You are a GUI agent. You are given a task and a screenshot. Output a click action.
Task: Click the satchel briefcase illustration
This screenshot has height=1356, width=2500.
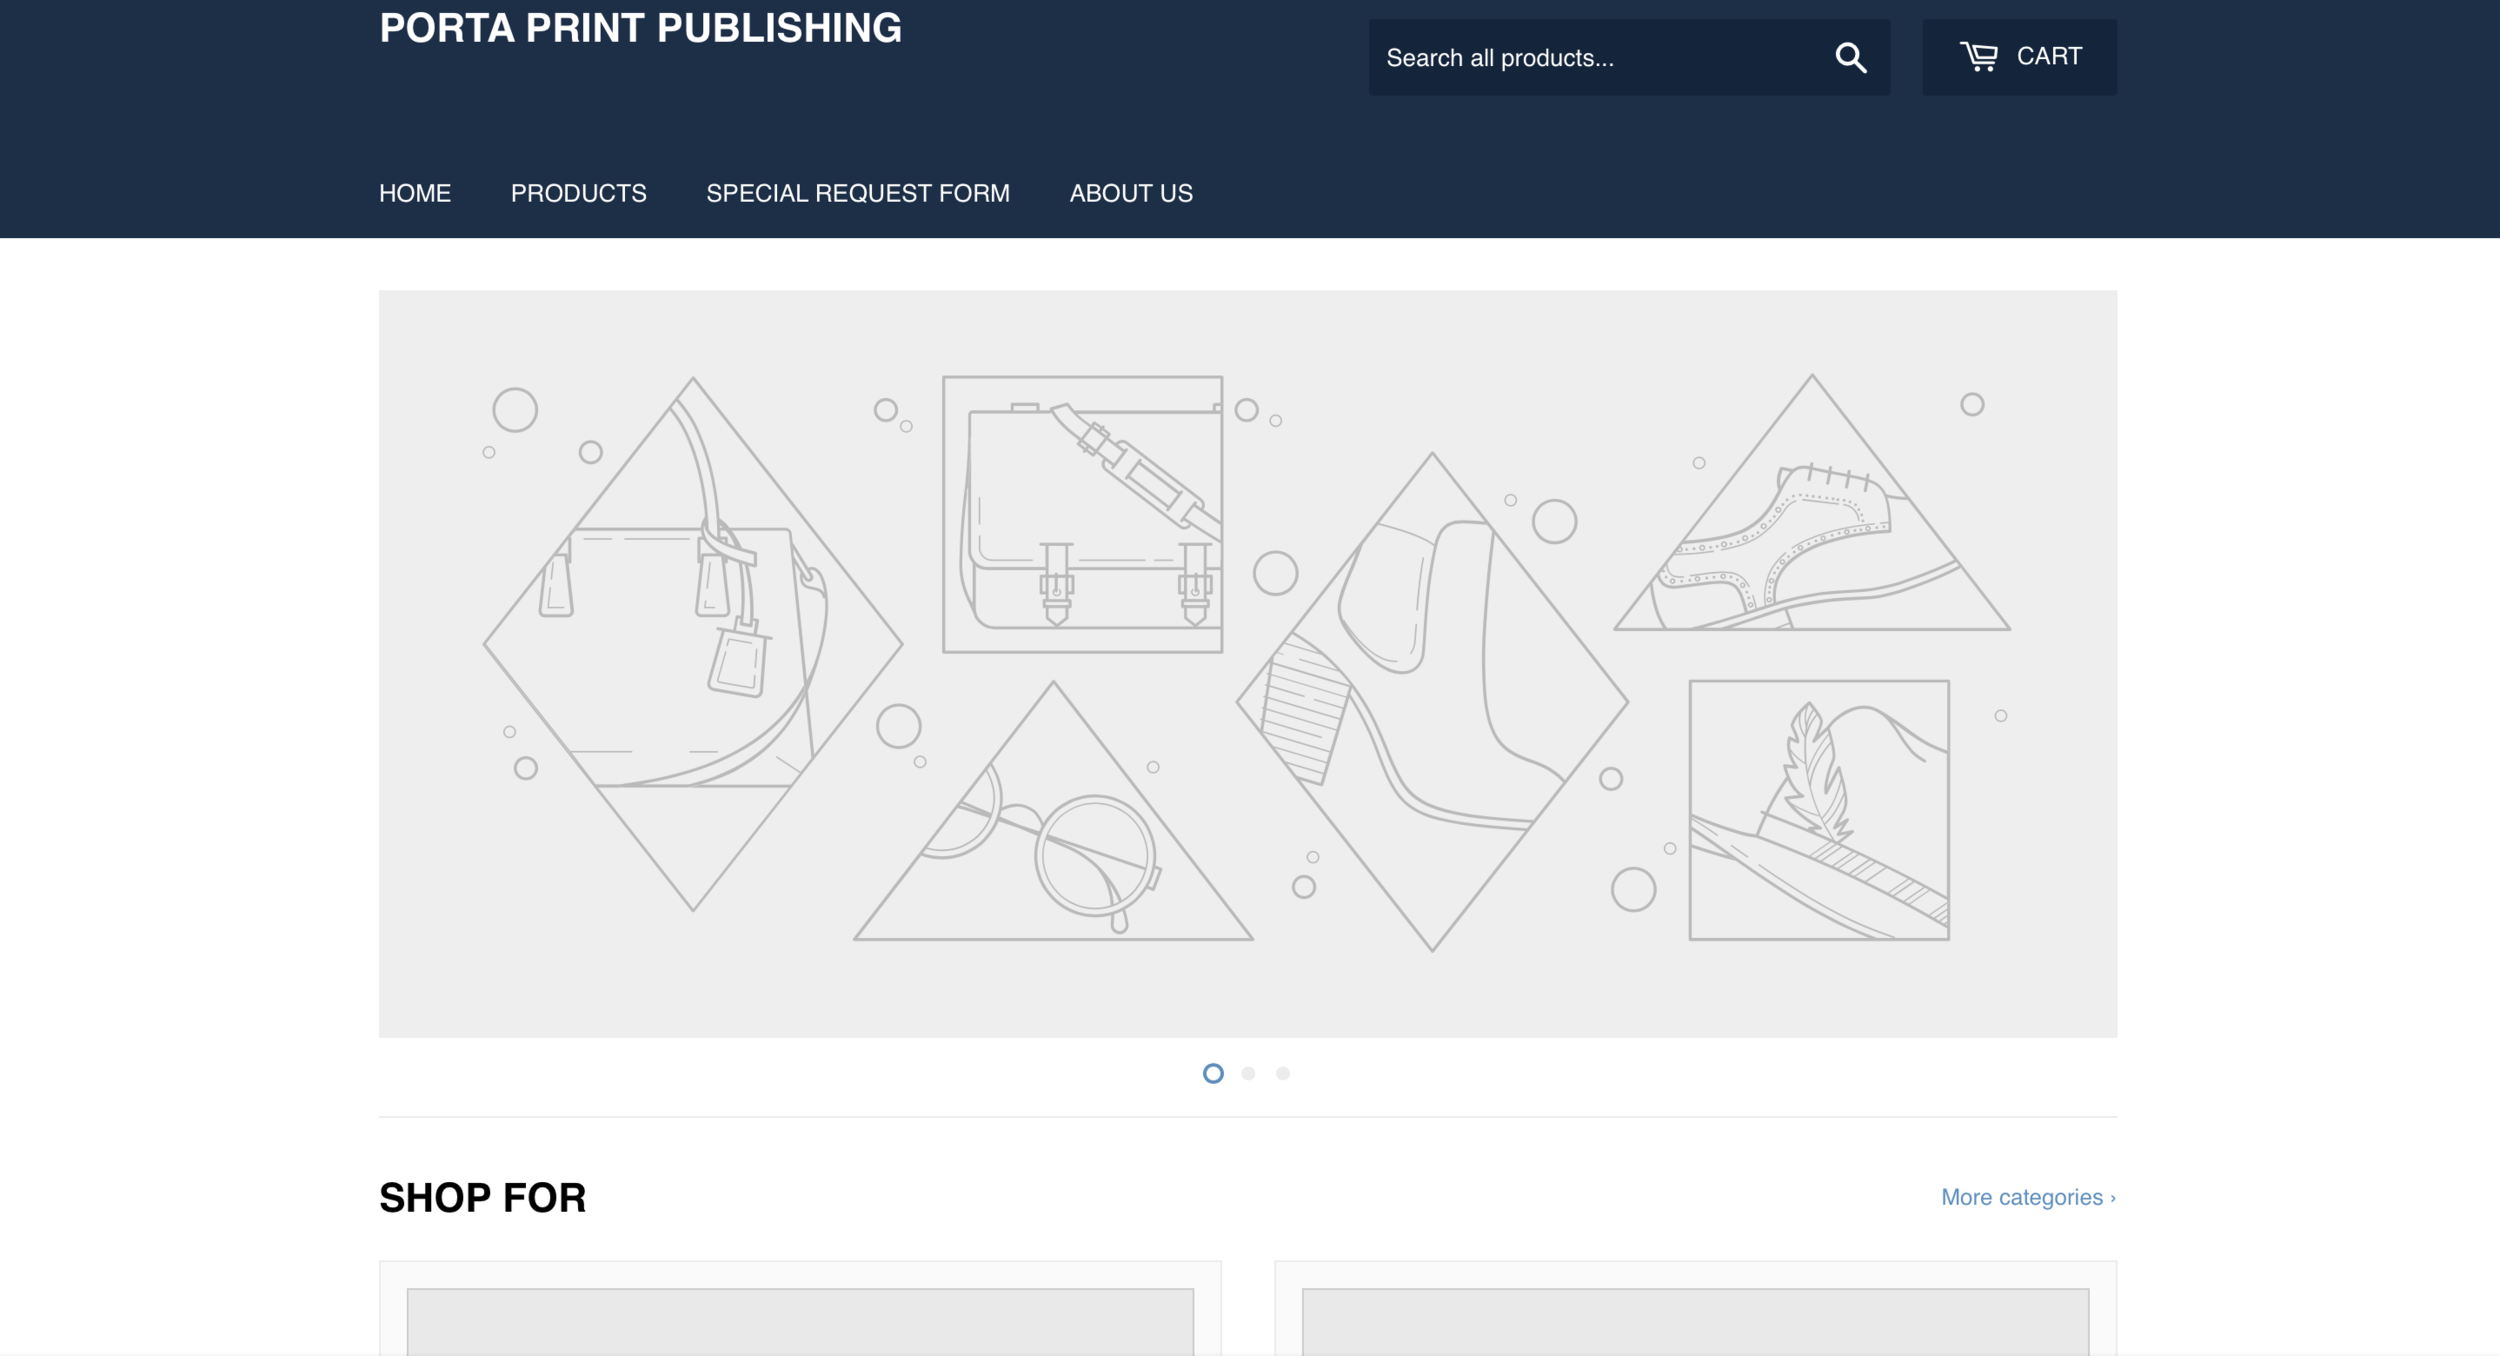click(x=1082, y=515)
